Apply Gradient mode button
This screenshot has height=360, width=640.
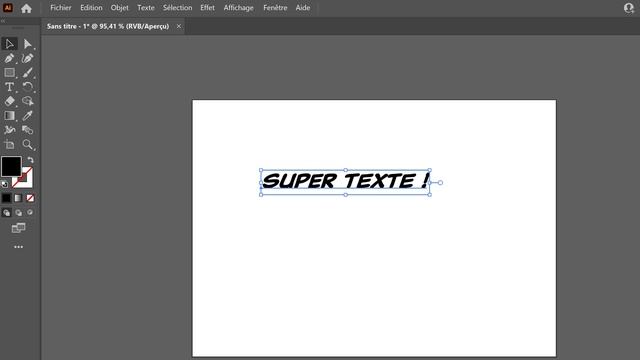(18, 198)
